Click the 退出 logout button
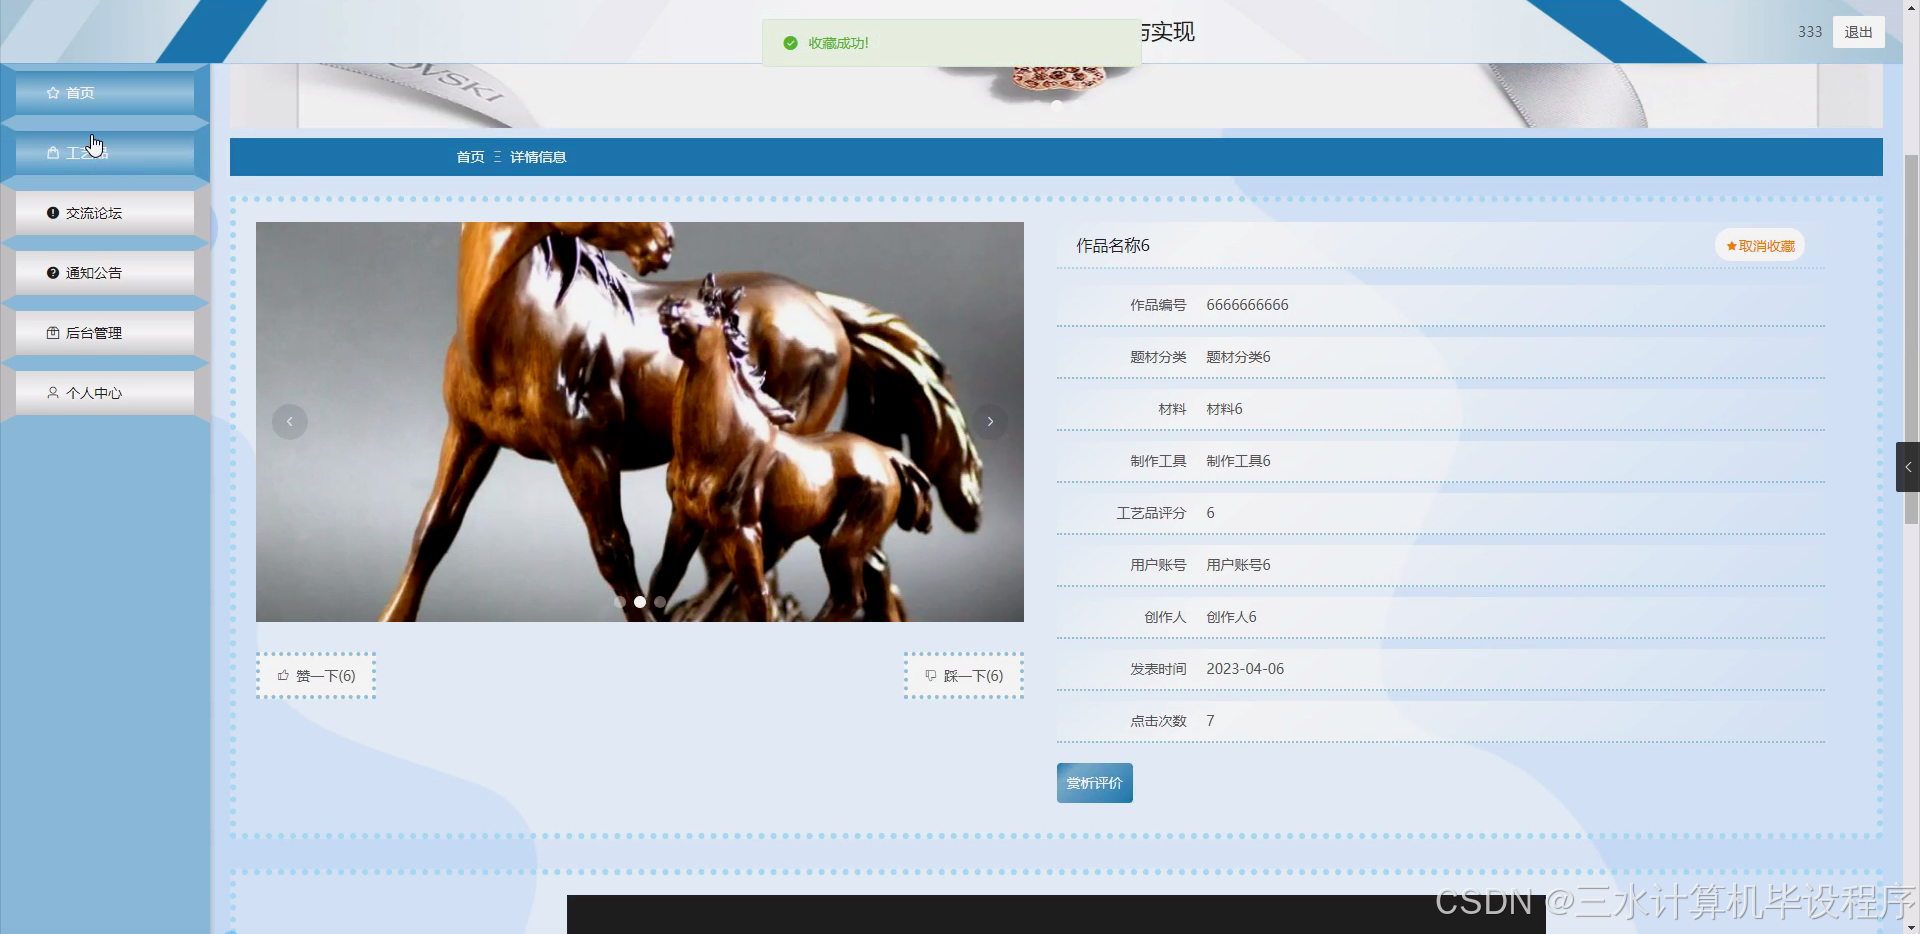Screen dimensions: 1920x934 [1857, 31]
